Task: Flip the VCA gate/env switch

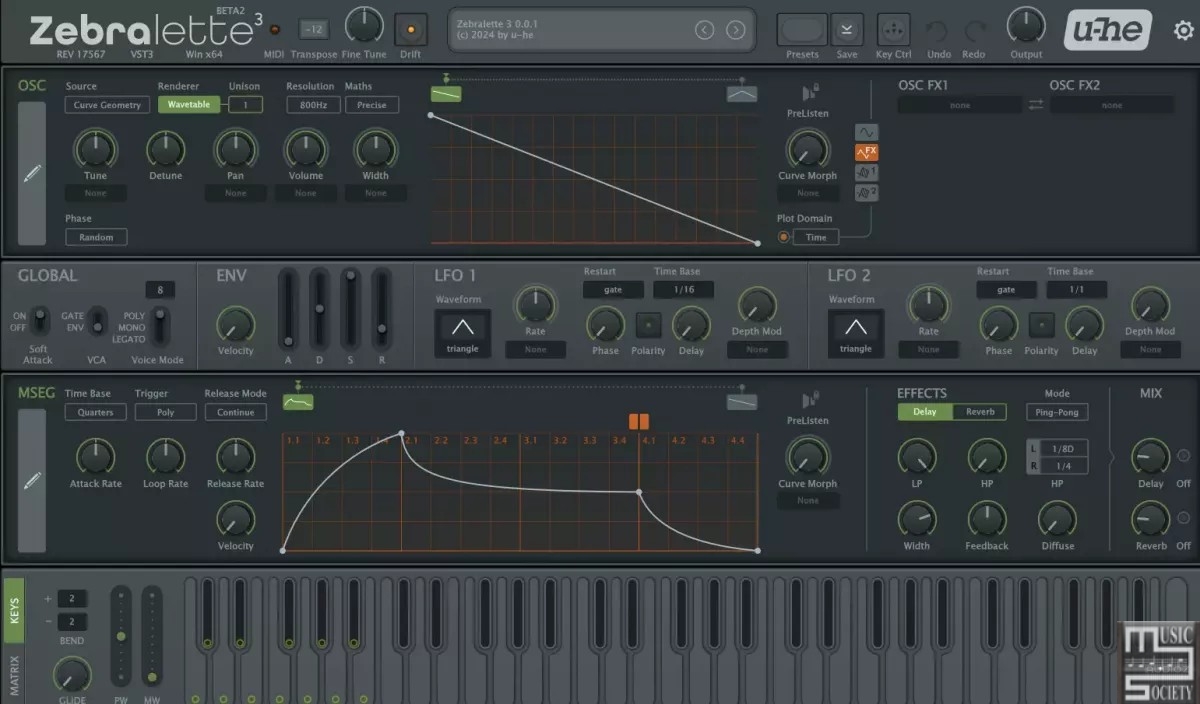Action: [97, 322]
